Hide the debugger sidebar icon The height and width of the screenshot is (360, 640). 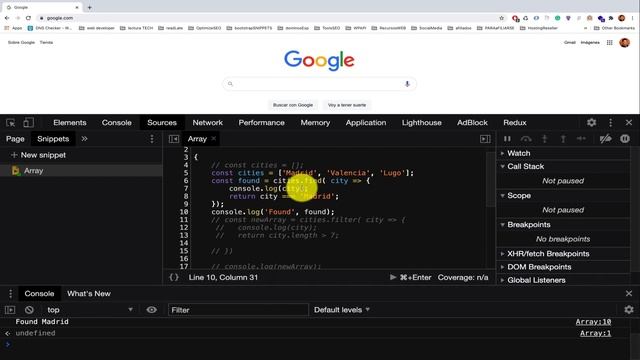[x=485, y=139]
